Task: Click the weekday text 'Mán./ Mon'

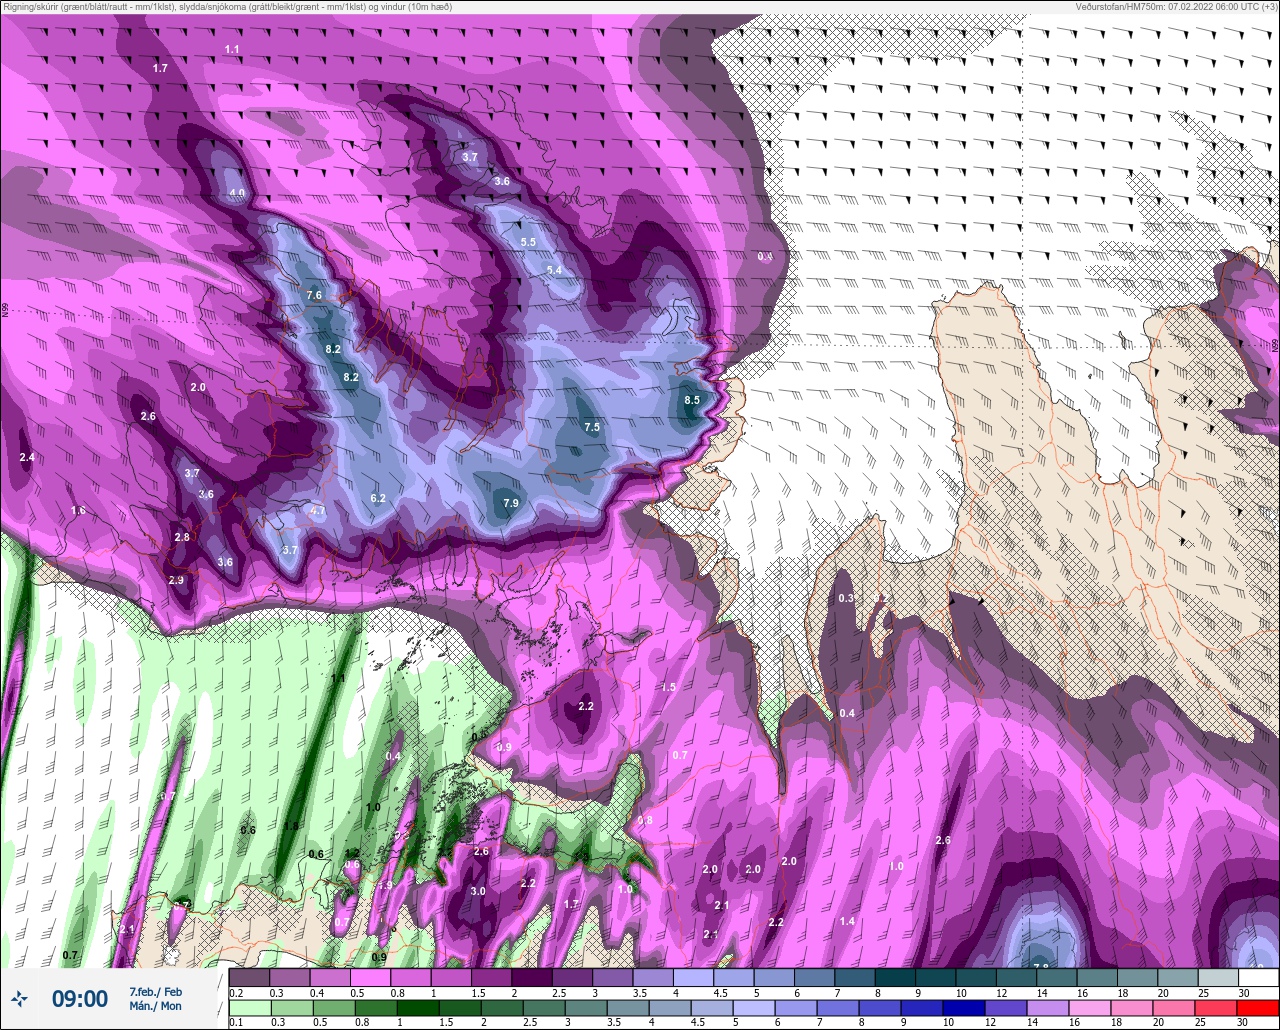Action: pos(156,1006)
